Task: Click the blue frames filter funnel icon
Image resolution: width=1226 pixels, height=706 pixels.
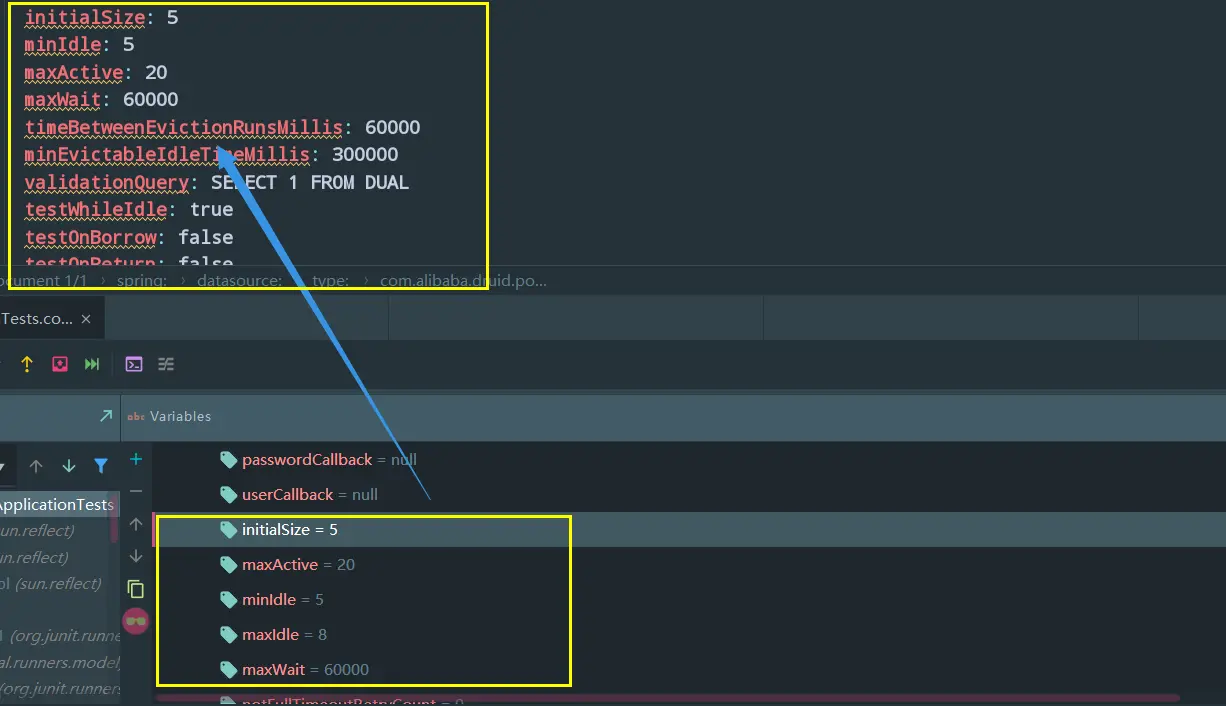Action: (101, 466)
